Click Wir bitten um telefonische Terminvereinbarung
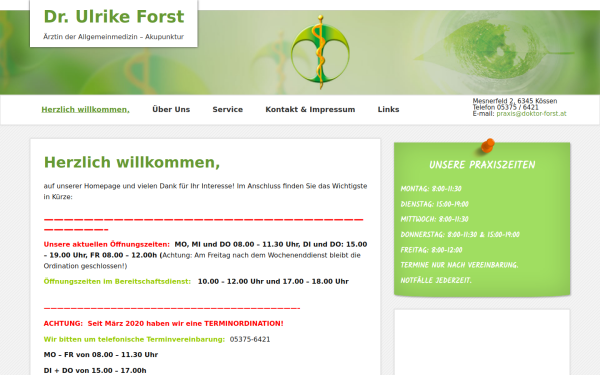Viewport: 600px width, 375px height. pyautogui.click(x=134, y=339)
